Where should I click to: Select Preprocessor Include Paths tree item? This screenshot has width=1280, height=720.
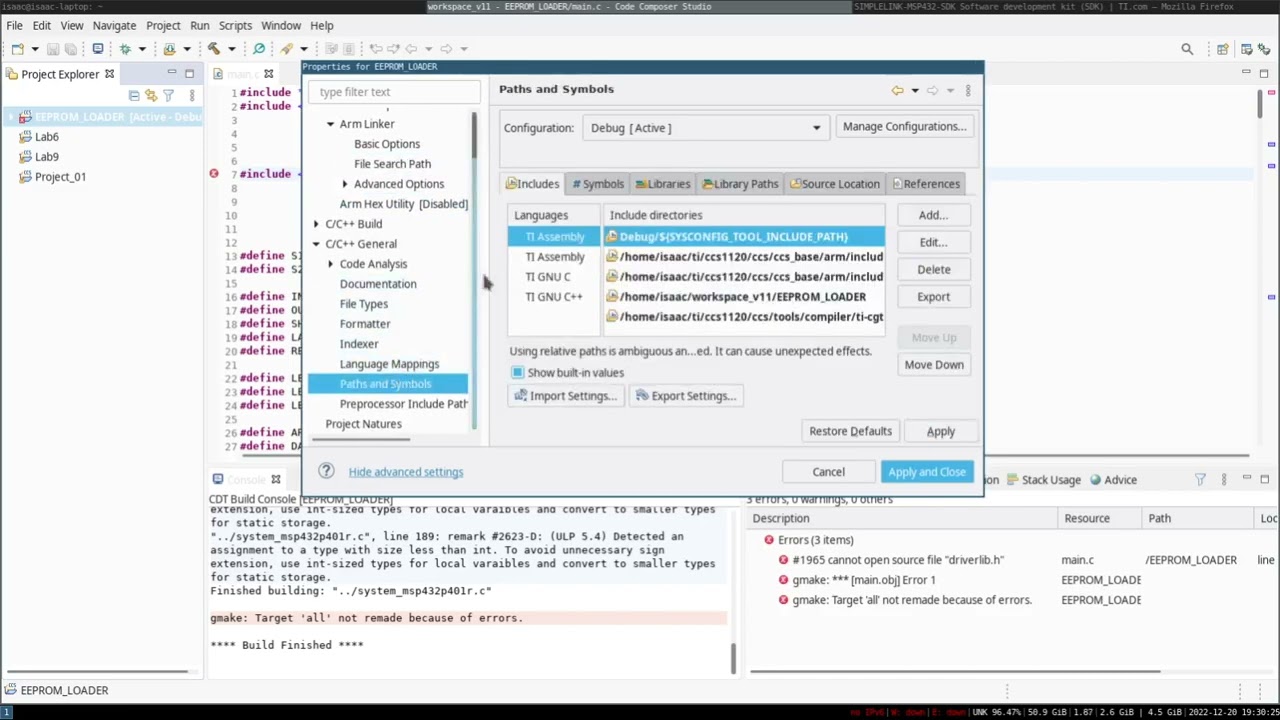[403, 404]
